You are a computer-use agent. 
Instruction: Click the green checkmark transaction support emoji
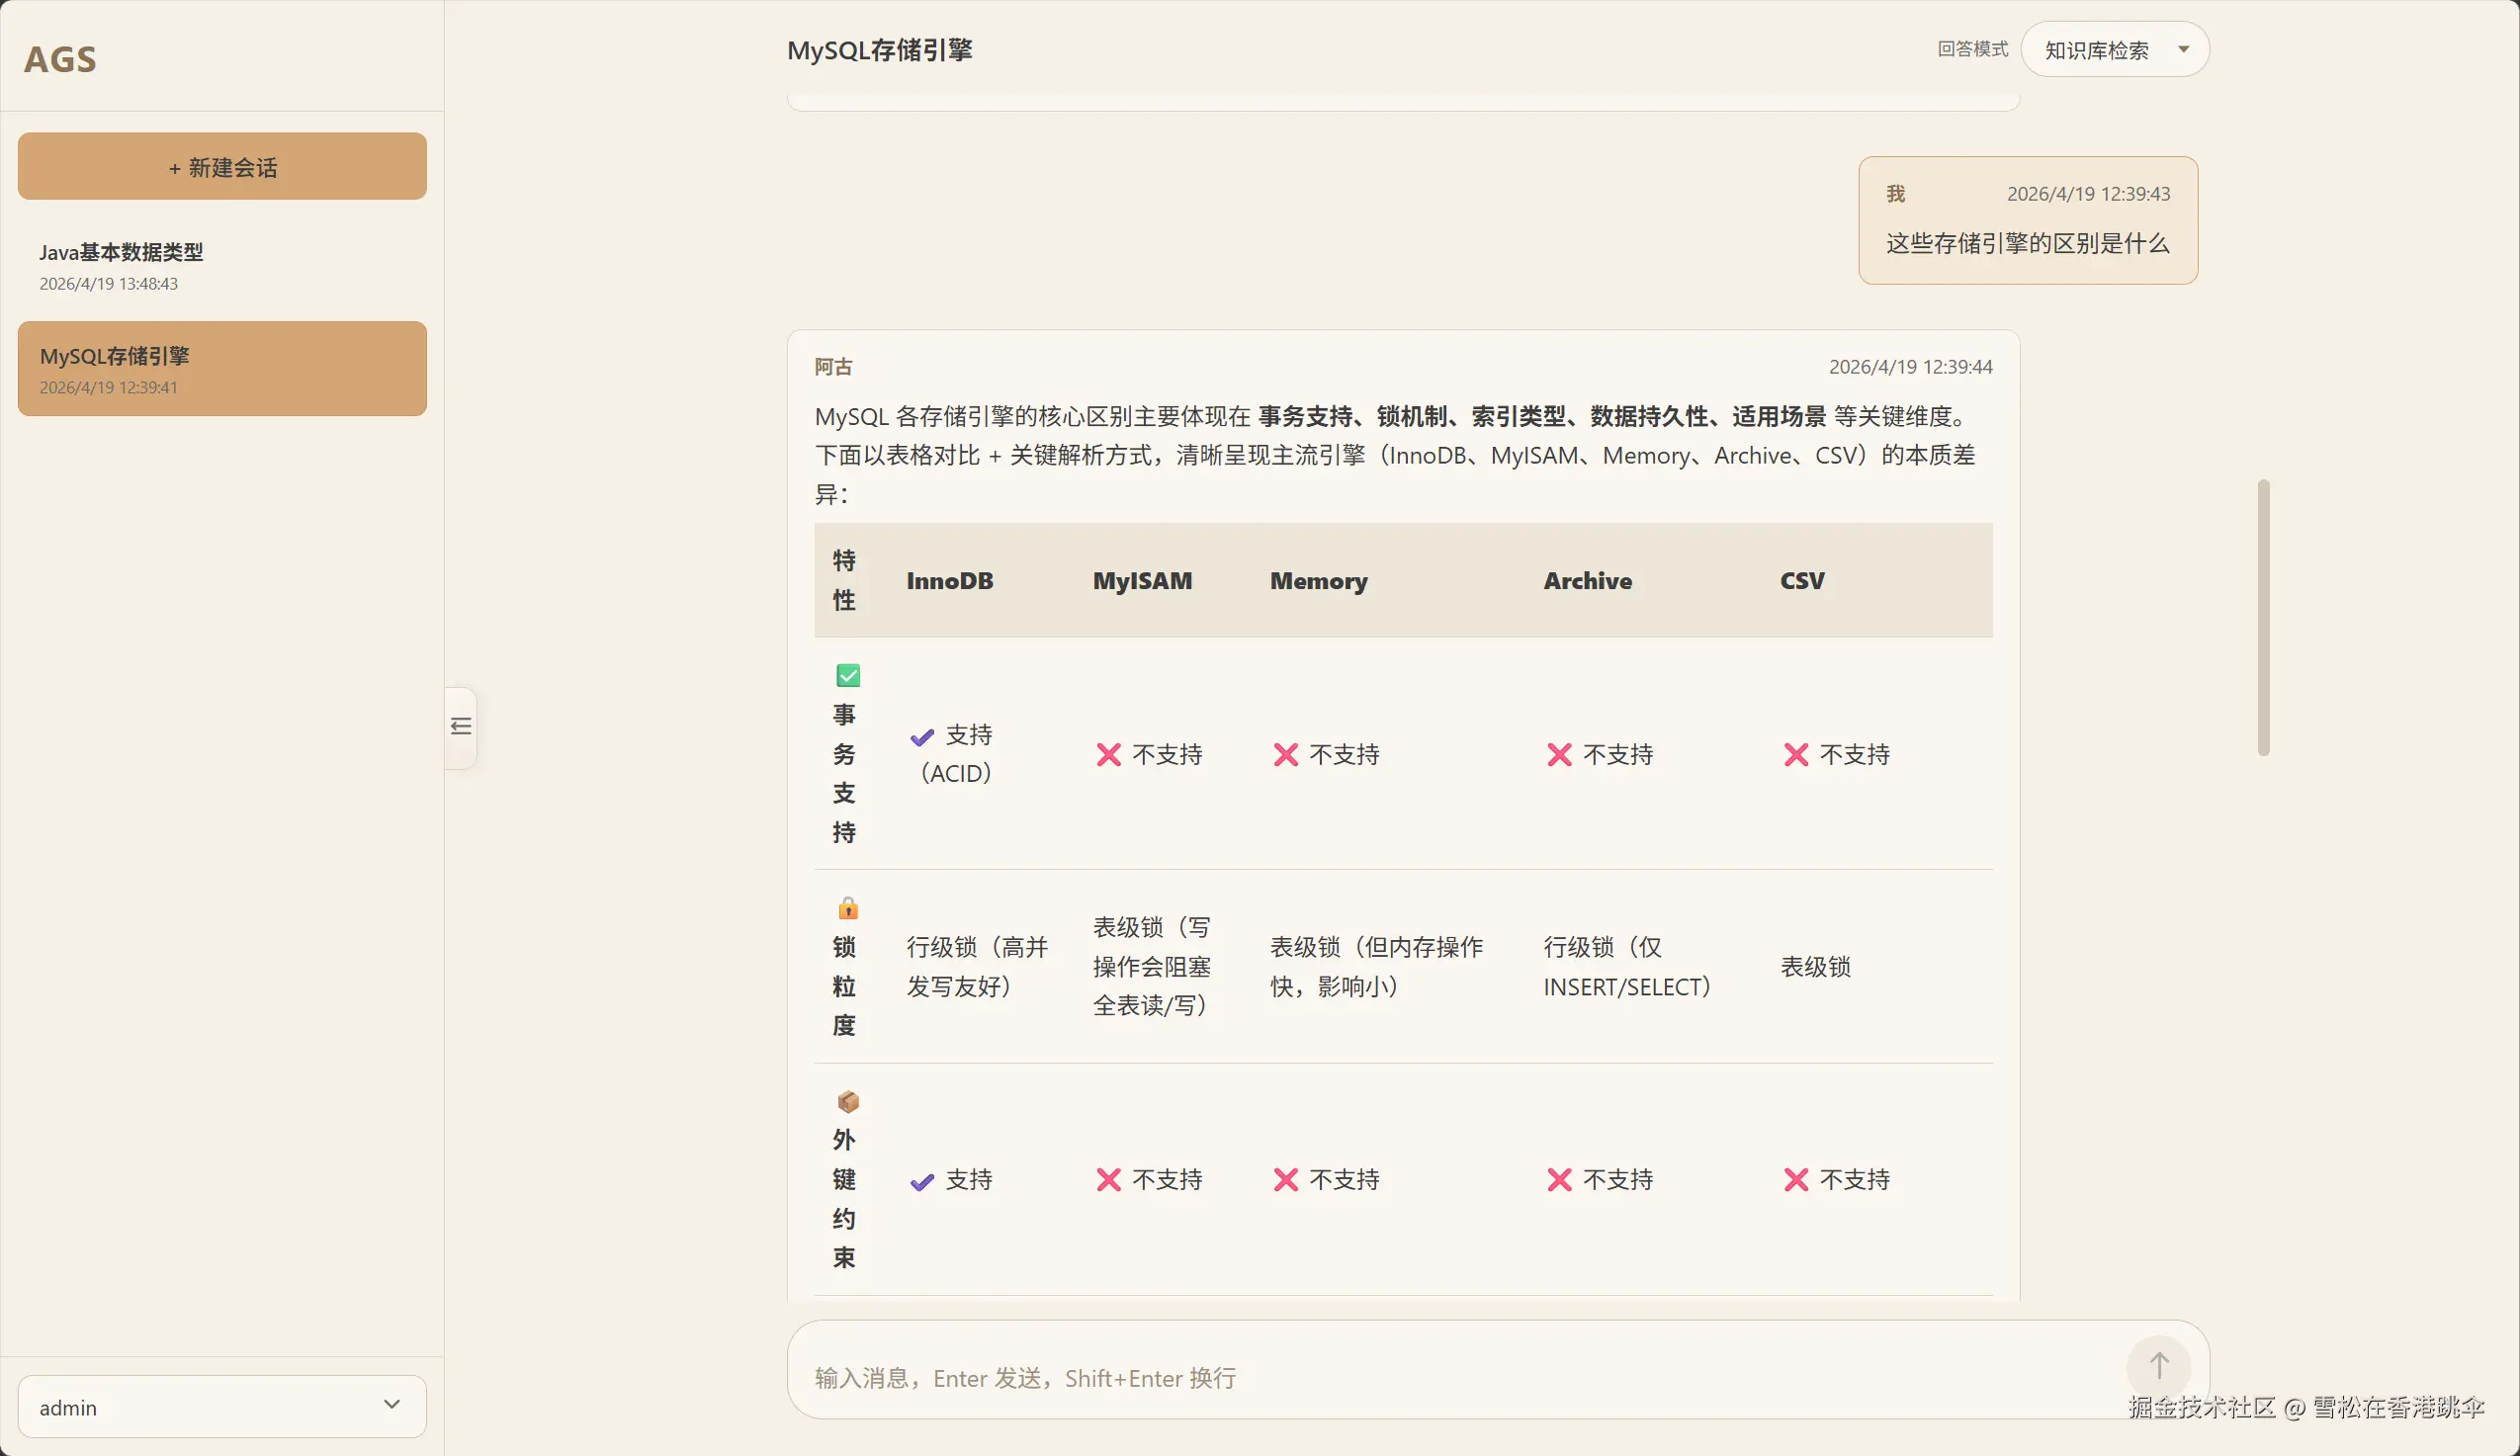click(x=847, y=676)
